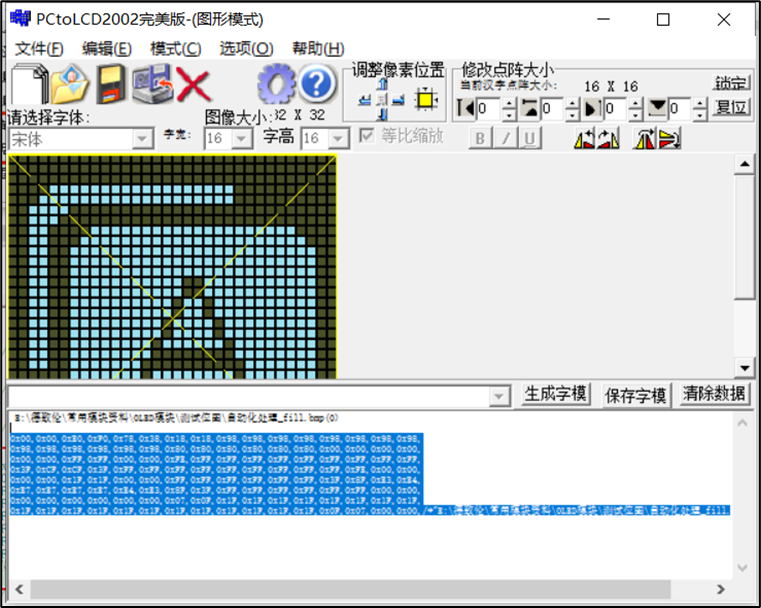The image size is (761, 608).
Task: Click the red X delete icon
Action: [193, 85]
